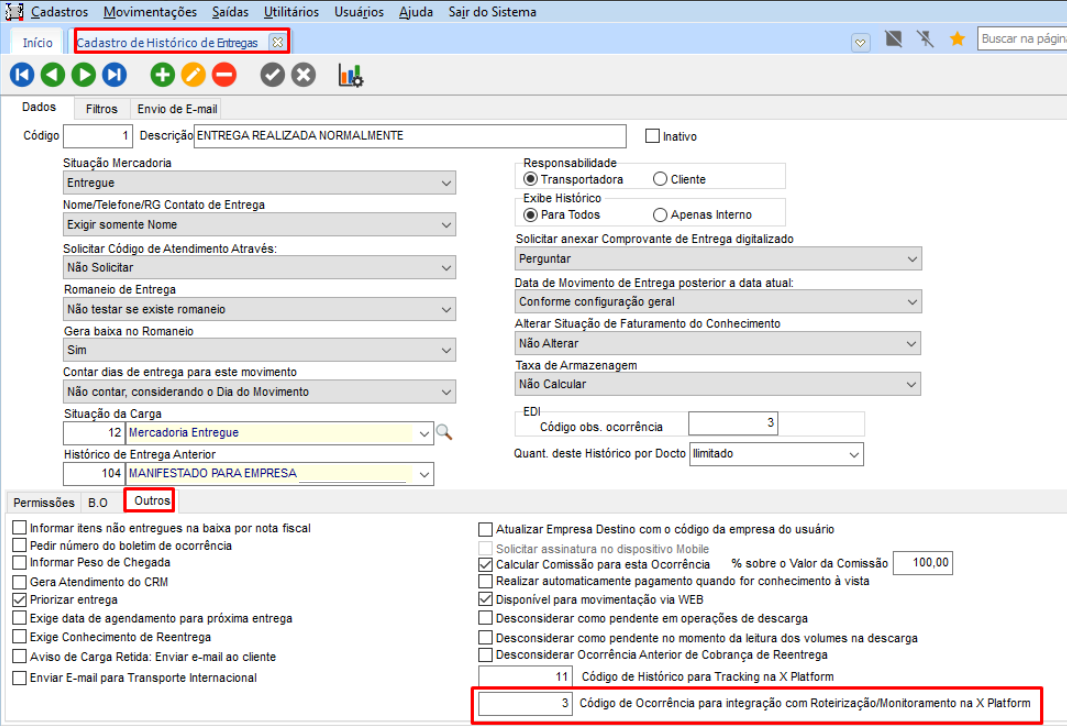Select Cliente responsibility
The height and width of the screenshot is (726, 1067).
pyautogui.click(x=660, y=179)
